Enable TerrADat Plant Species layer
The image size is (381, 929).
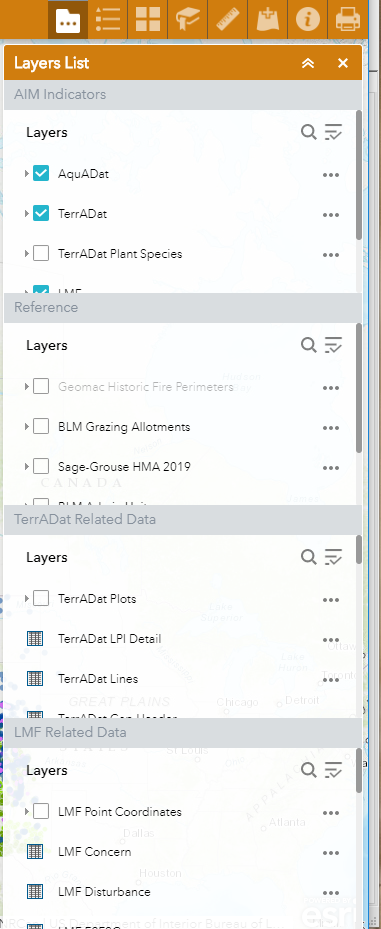click(x=41, y=254)
